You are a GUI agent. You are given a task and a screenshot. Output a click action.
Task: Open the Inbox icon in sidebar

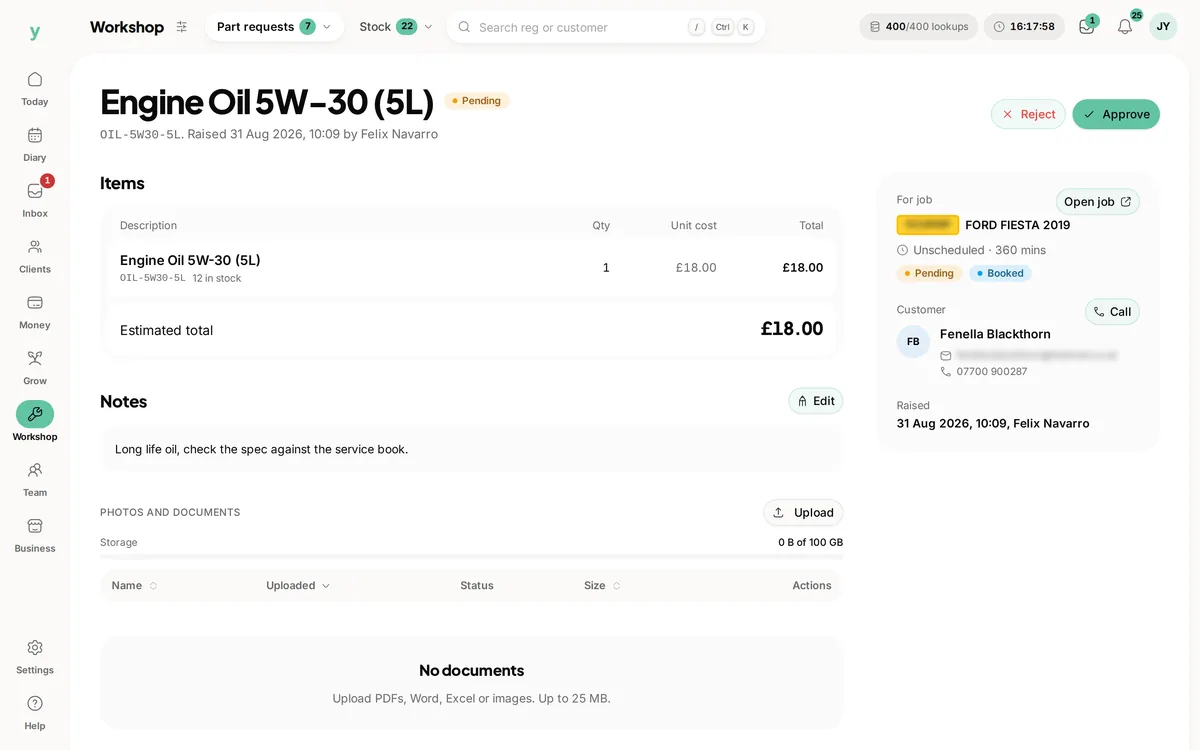pyautogui.click(x=35, y=191)
